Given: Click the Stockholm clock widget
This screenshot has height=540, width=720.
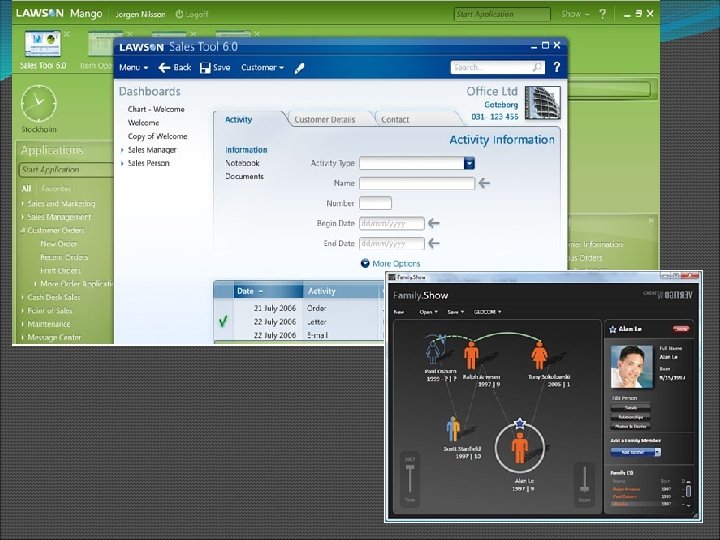Looking at the screenshot, I should 39,104.
